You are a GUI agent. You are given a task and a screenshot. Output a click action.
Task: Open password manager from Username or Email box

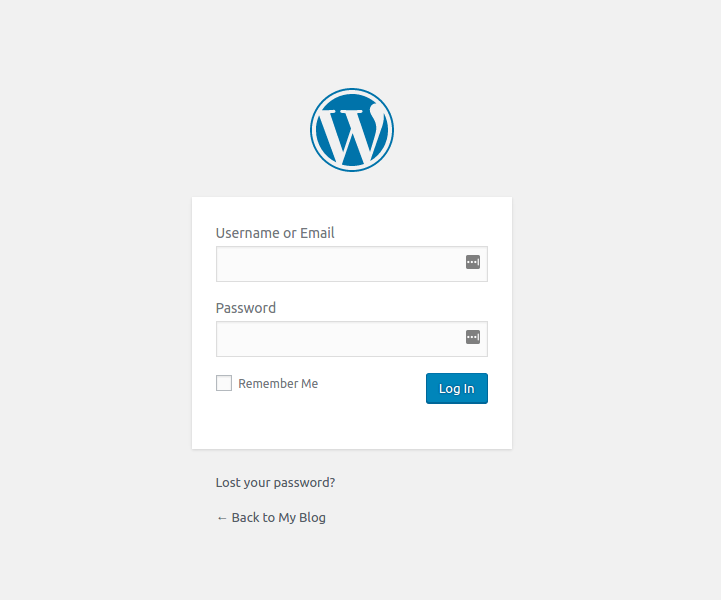click(473, 262)
